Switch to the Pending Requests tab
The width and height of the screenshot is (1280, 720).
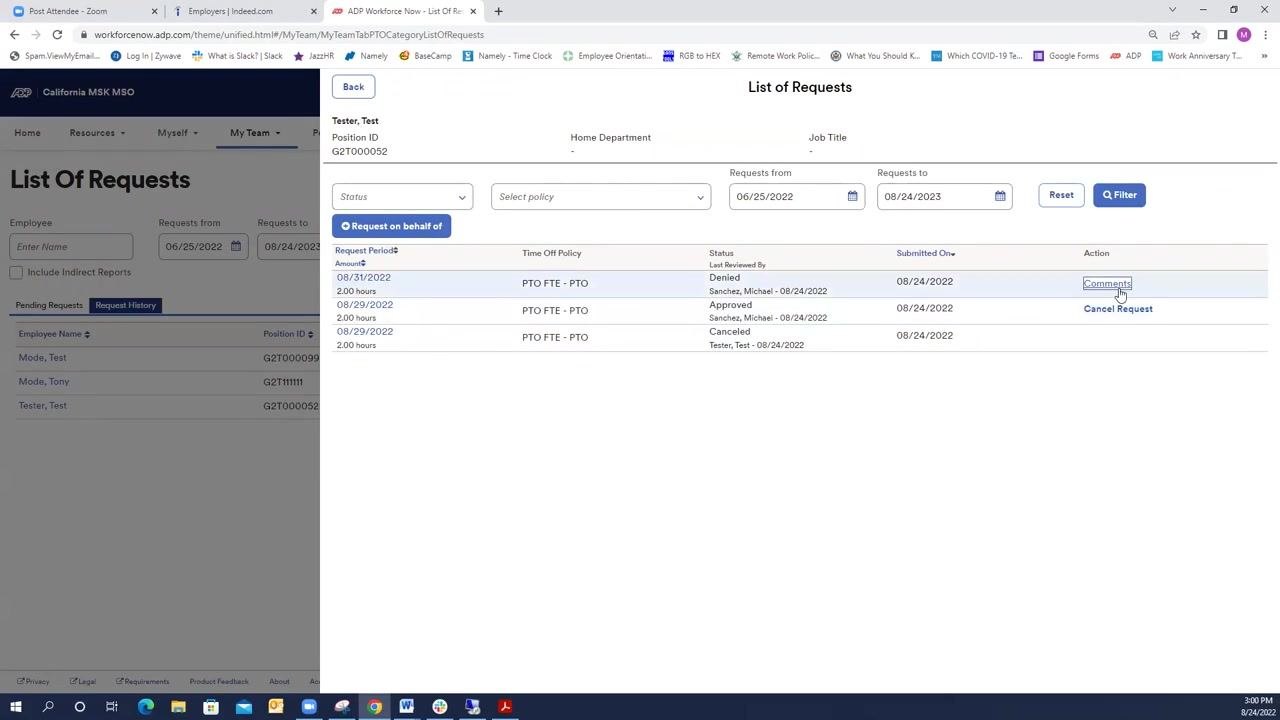click(49, 305)
